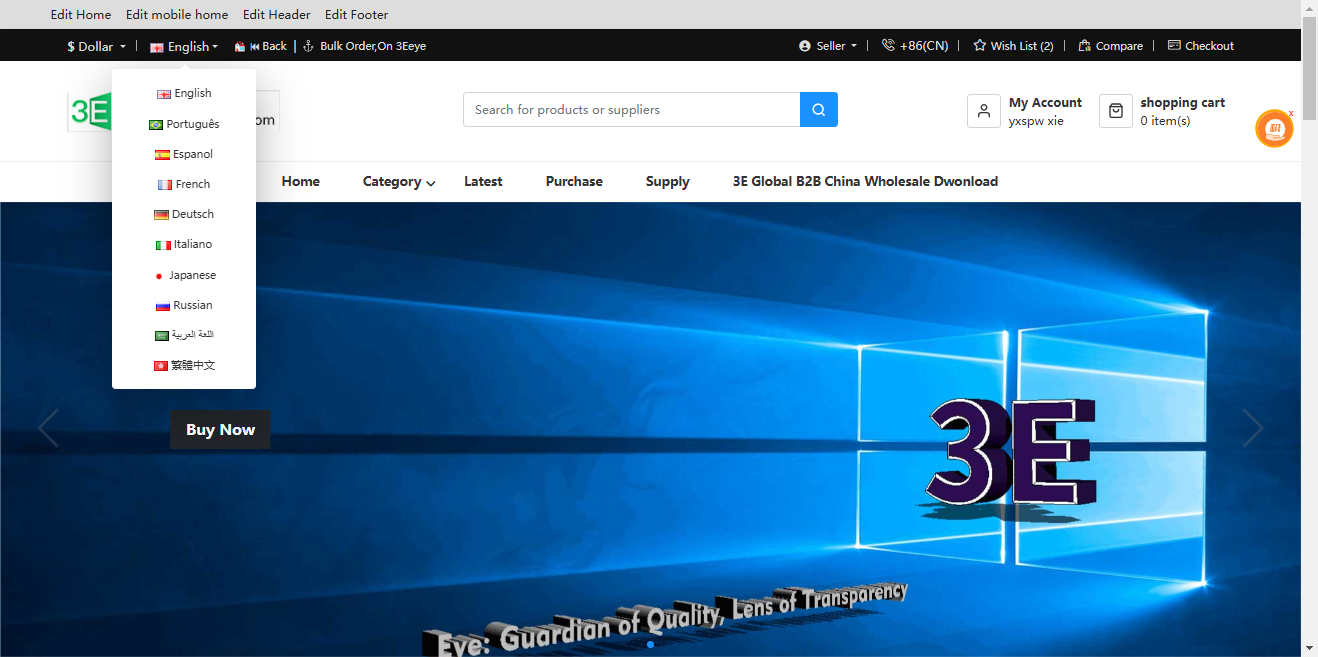Screen dimensions: 1318x657
Task: Click the Checkout card icon
Action: tap(1174, 46)
